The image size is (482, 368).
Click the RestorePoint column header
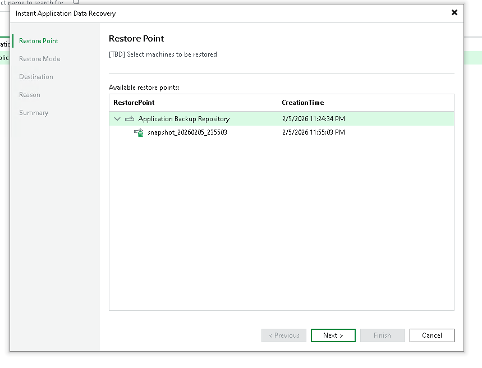click(x=134, y=103)
